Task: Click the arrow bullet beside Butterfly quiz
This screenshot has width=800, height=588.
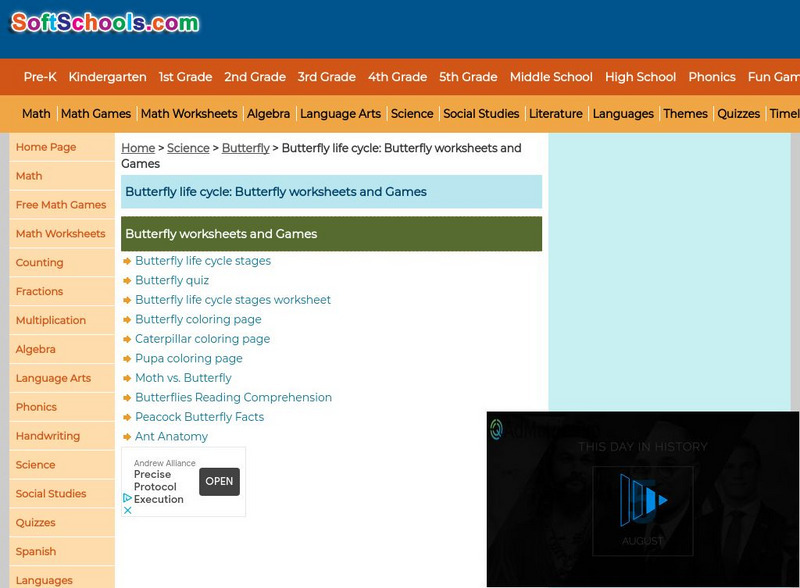Action: click(x=127, y=281)
